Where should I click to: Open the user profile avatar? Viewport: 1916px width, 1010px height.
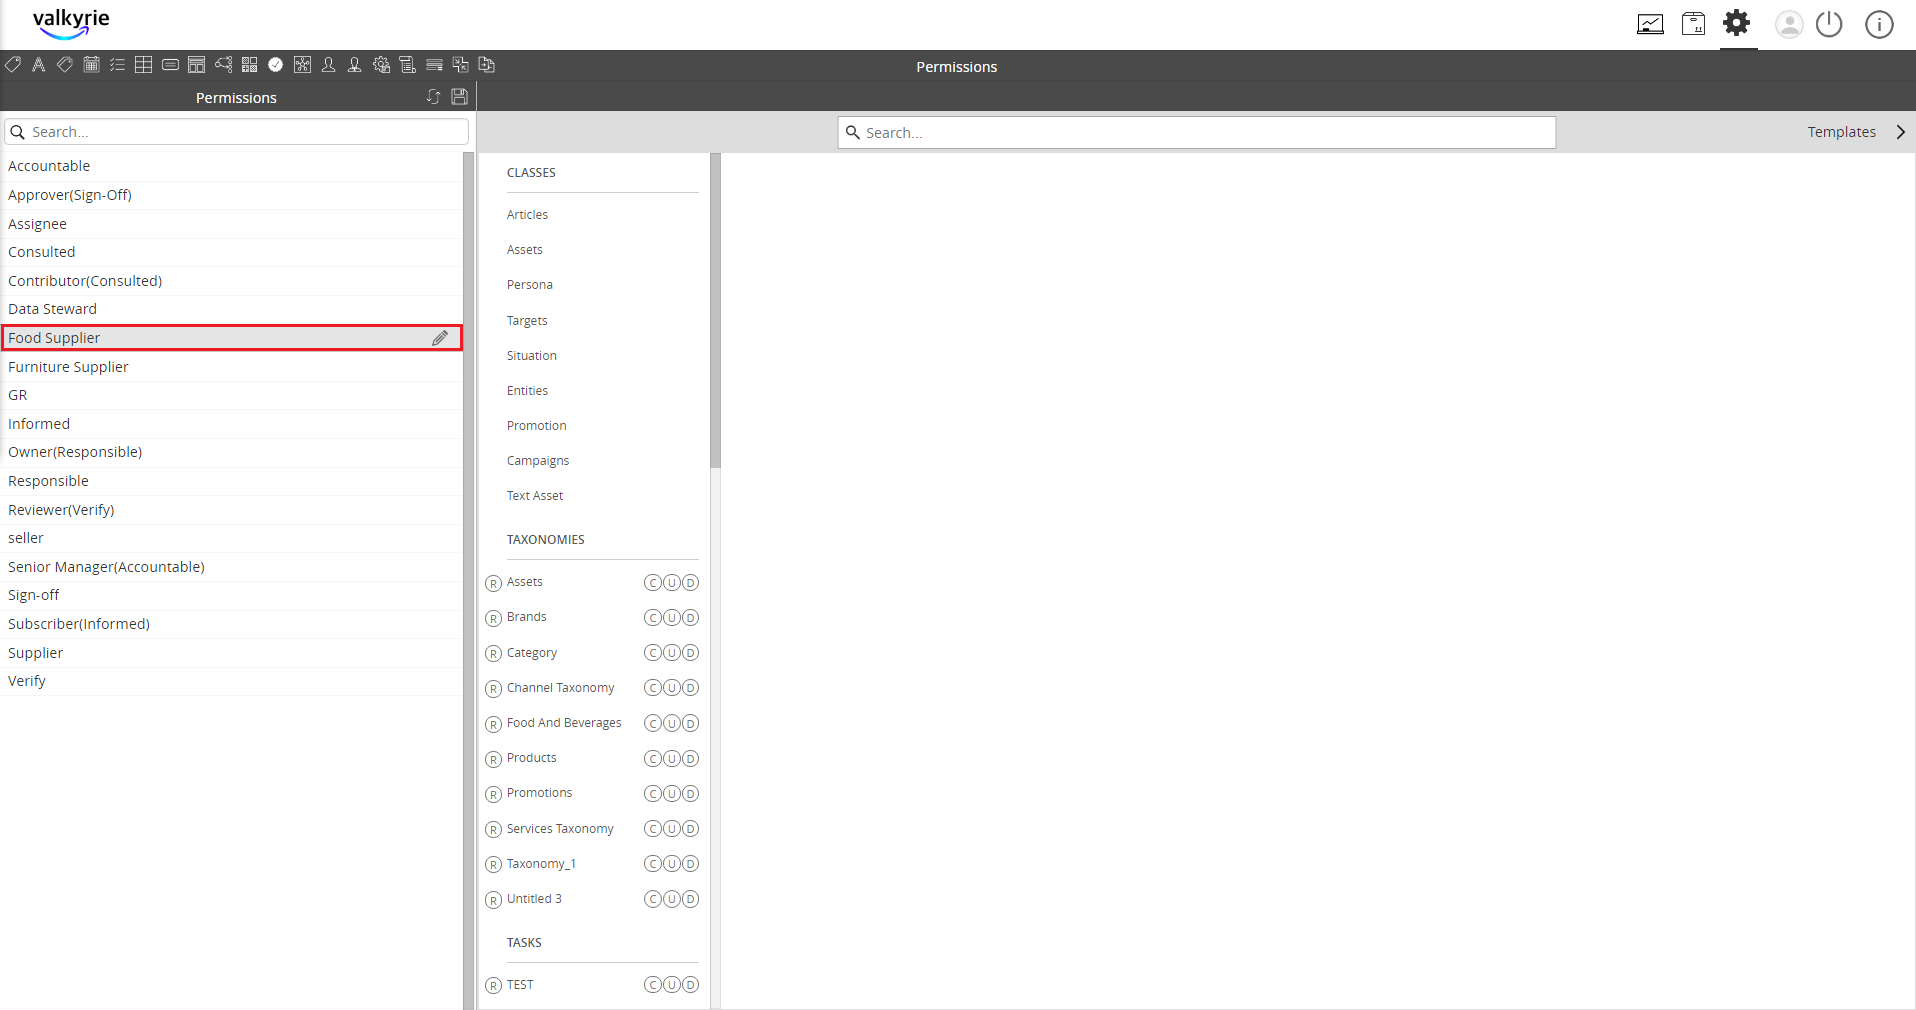[x=1789, y=24]
